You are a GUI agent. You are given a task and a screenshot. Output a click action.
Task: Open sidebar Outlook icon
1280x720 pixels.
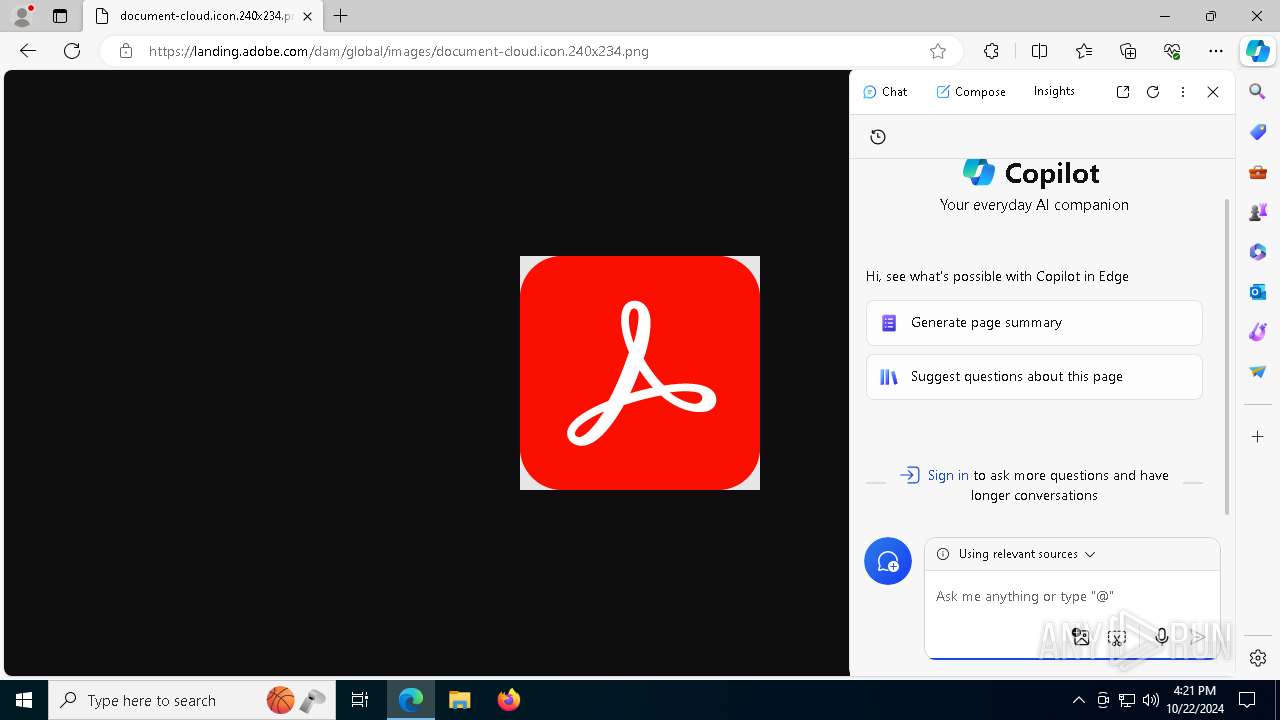1258,292
